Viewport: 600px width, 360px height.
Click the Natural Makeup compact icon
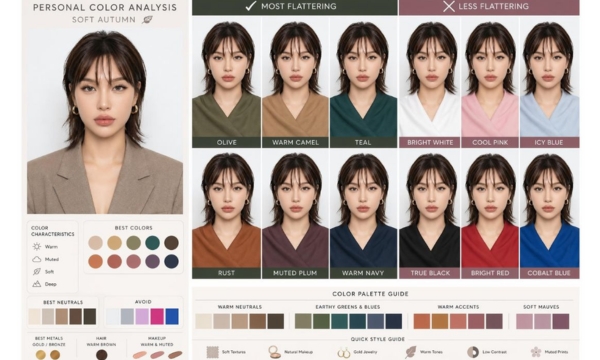(x=274, y=352)
